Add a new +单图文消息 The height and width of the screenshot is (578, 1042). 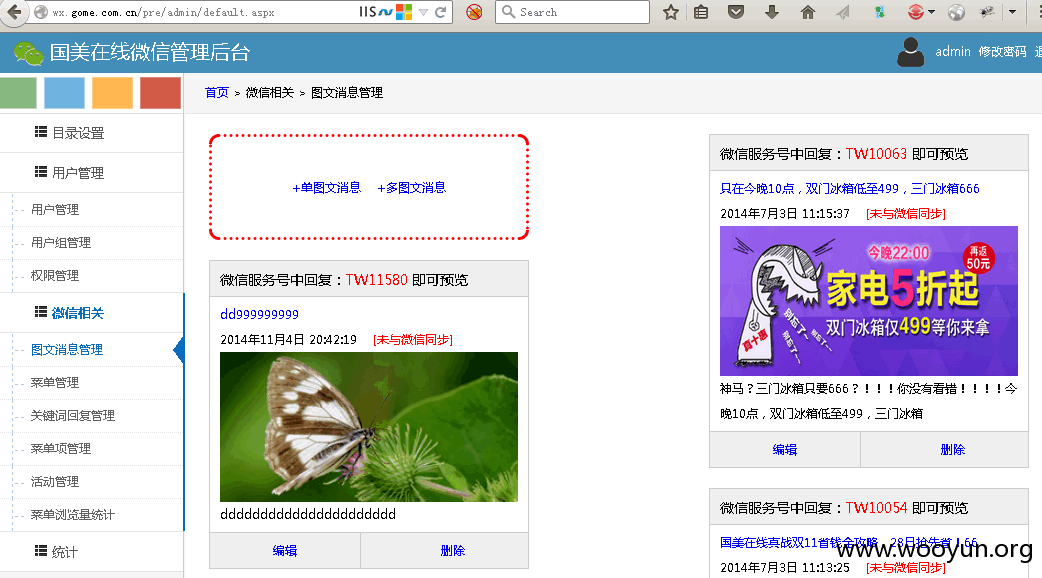point(326,187)
